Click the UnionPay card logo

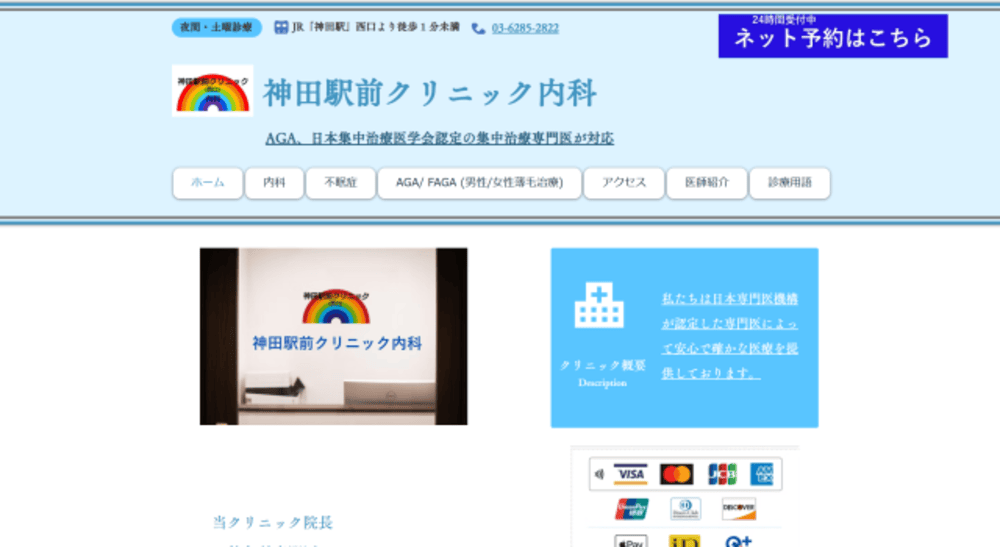tap(631, 509)
